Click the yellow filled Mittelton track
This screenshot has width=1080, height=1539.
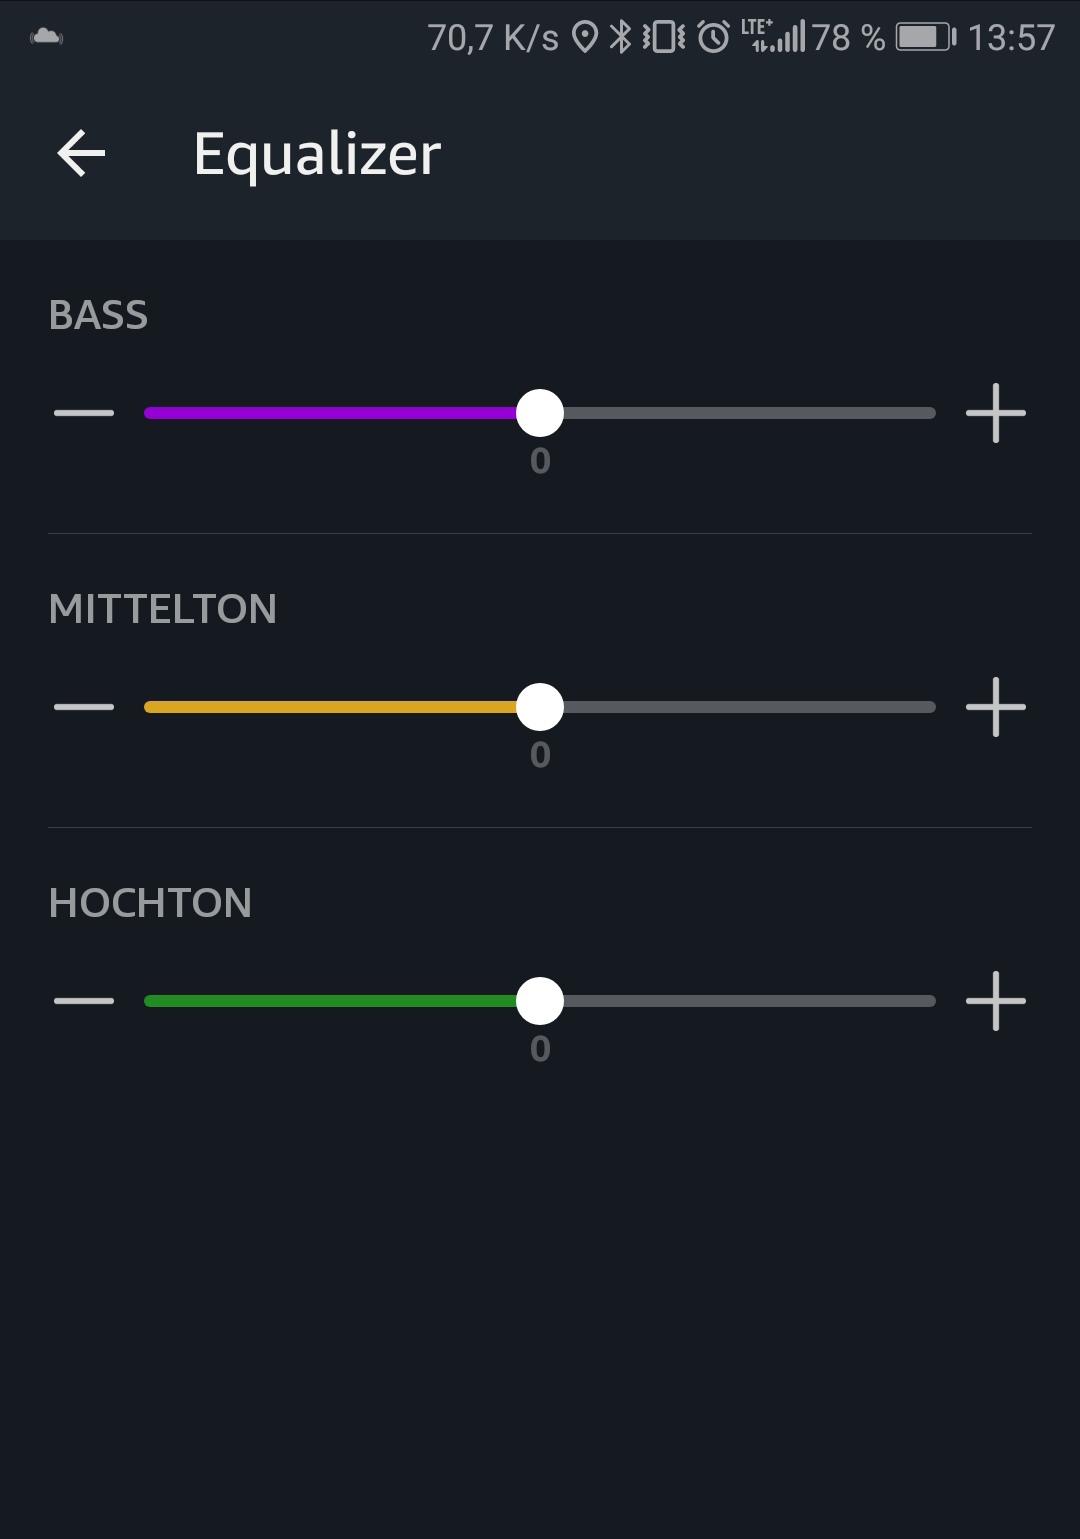pyautogui.click(x=330, y=707)
